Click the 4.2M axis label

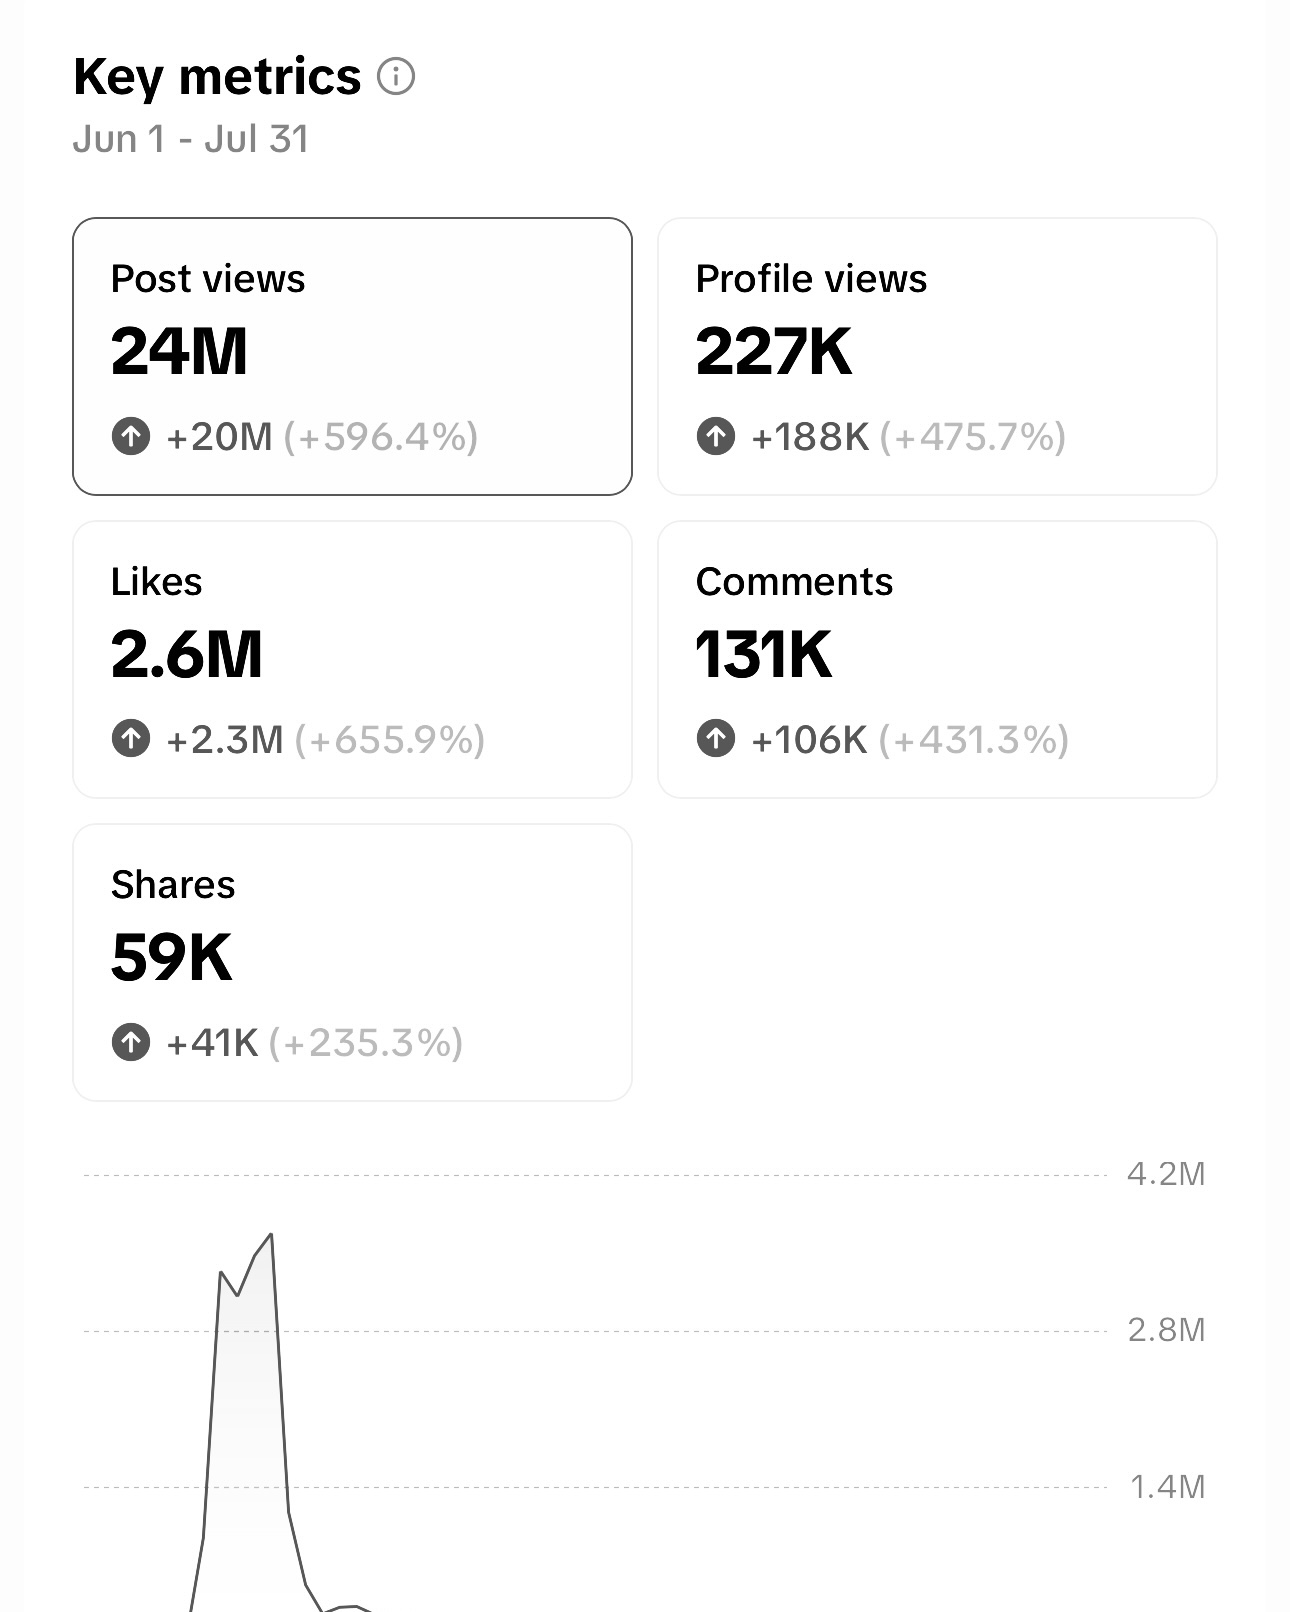1166,1174
